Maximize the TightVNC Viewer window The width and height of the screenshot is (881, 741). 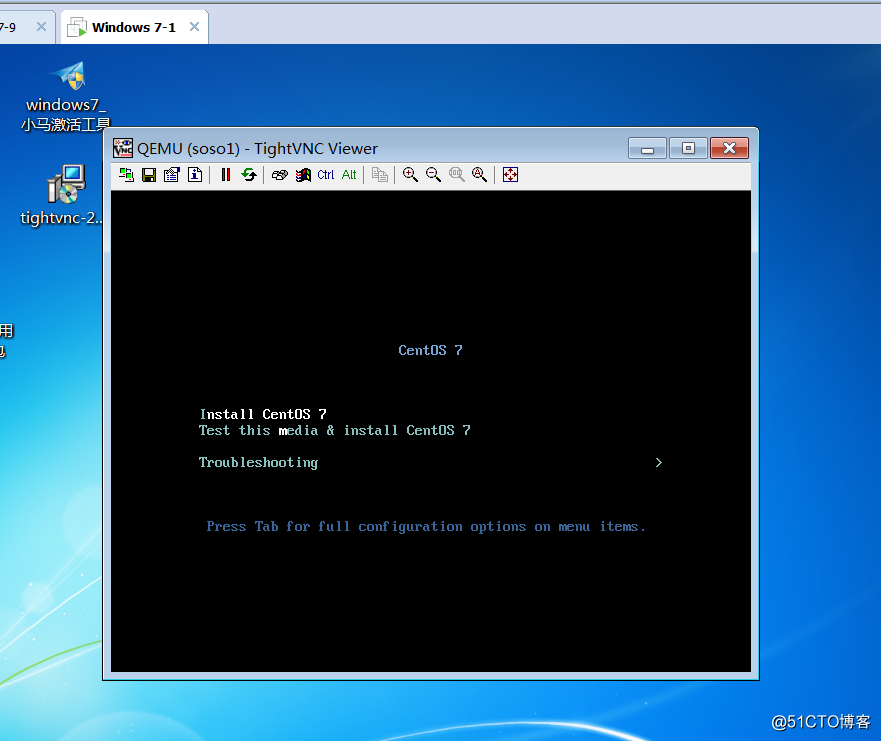[688, 148]
